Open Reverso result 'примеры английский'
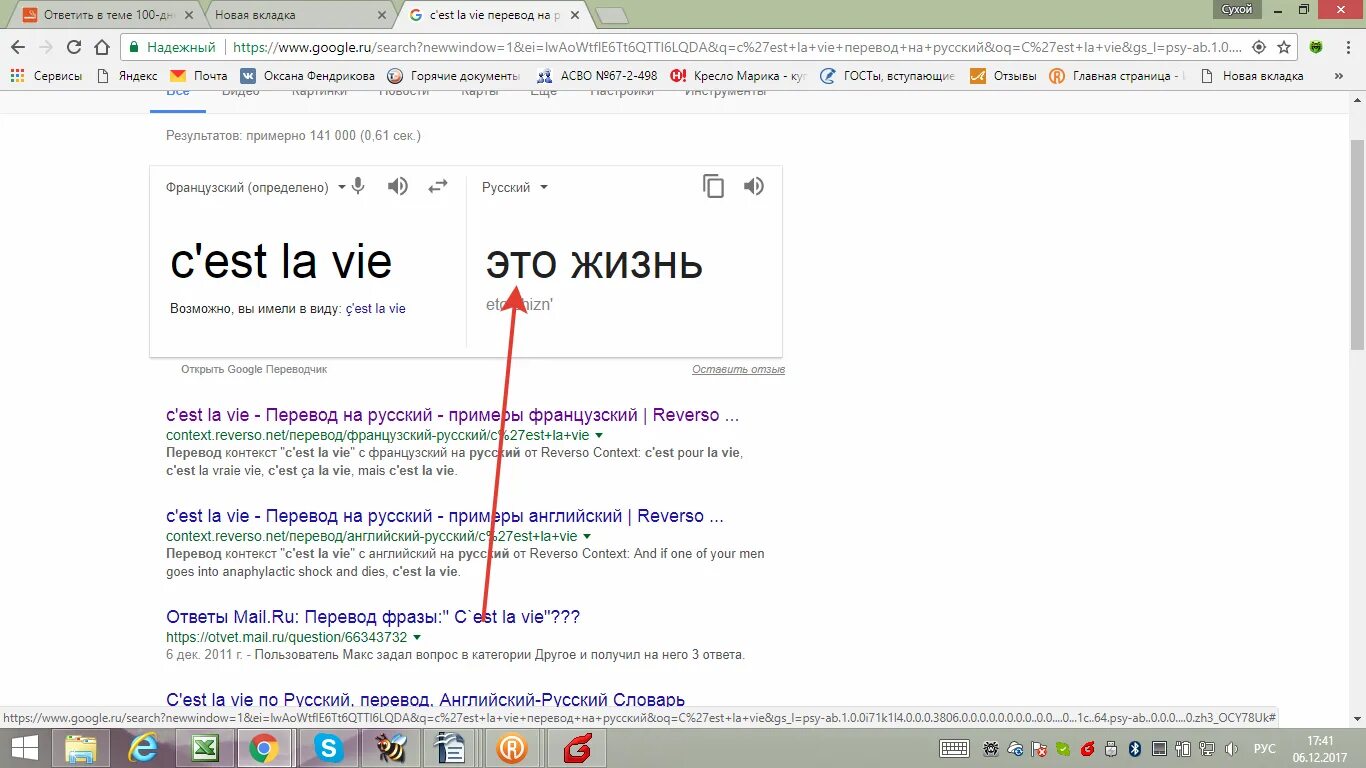The image size is (1366, 768). coord(445,516)
